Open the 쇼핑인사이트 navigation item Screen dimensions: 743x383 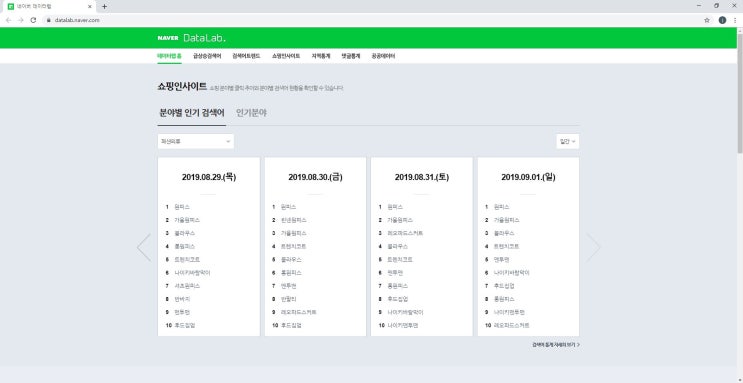click(x=286, y=56)
